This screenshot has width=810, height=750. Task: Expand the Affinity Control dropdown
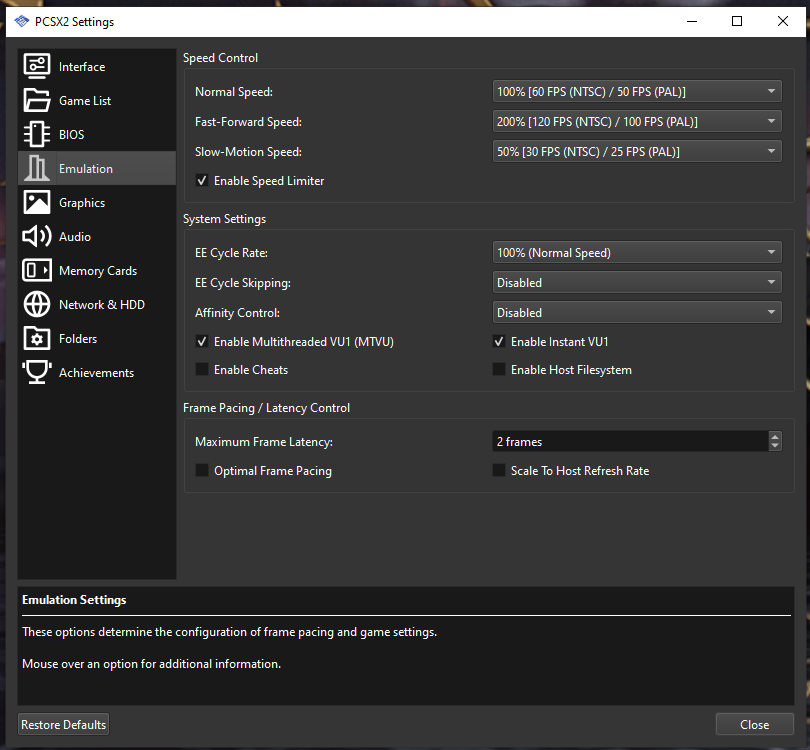[637, 313]
